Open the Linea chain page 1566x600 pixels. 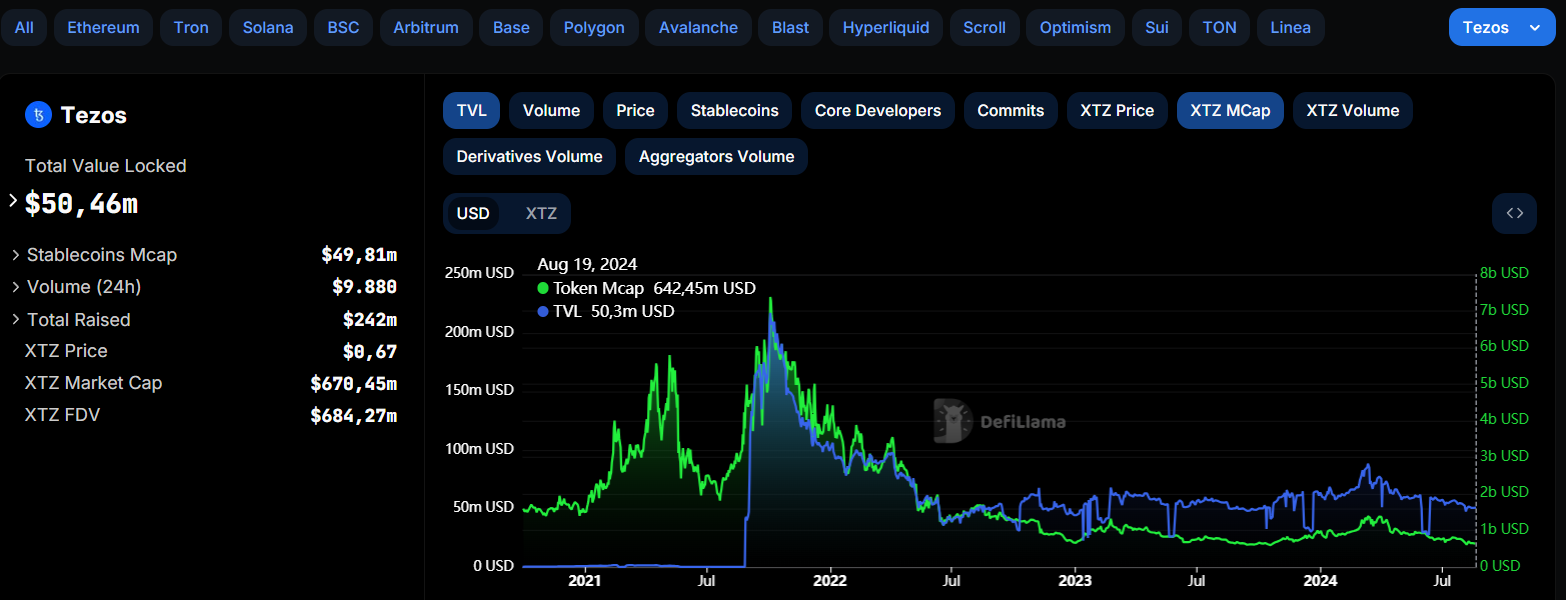[x=1290, y=27]
